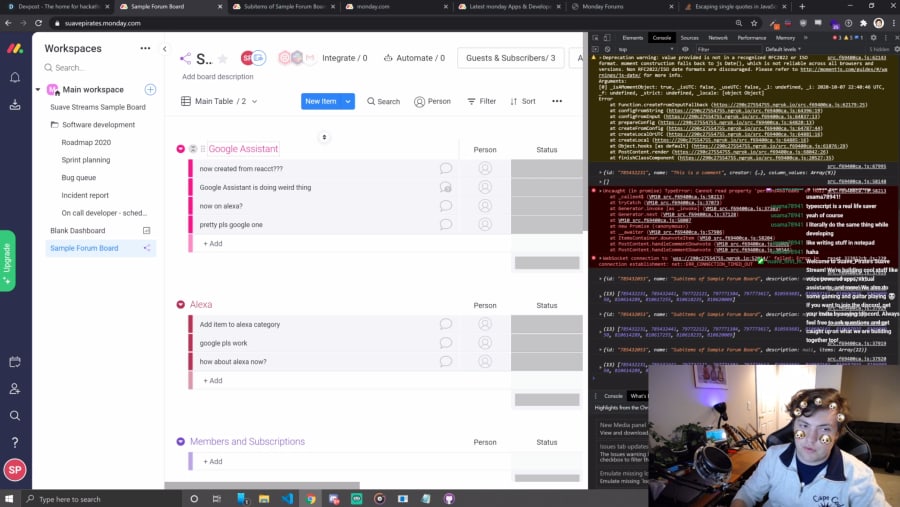The height and width of the screenshot is (507, 900).
Task: Open Workspaces three-dot options menu
Action: point(145,48)
